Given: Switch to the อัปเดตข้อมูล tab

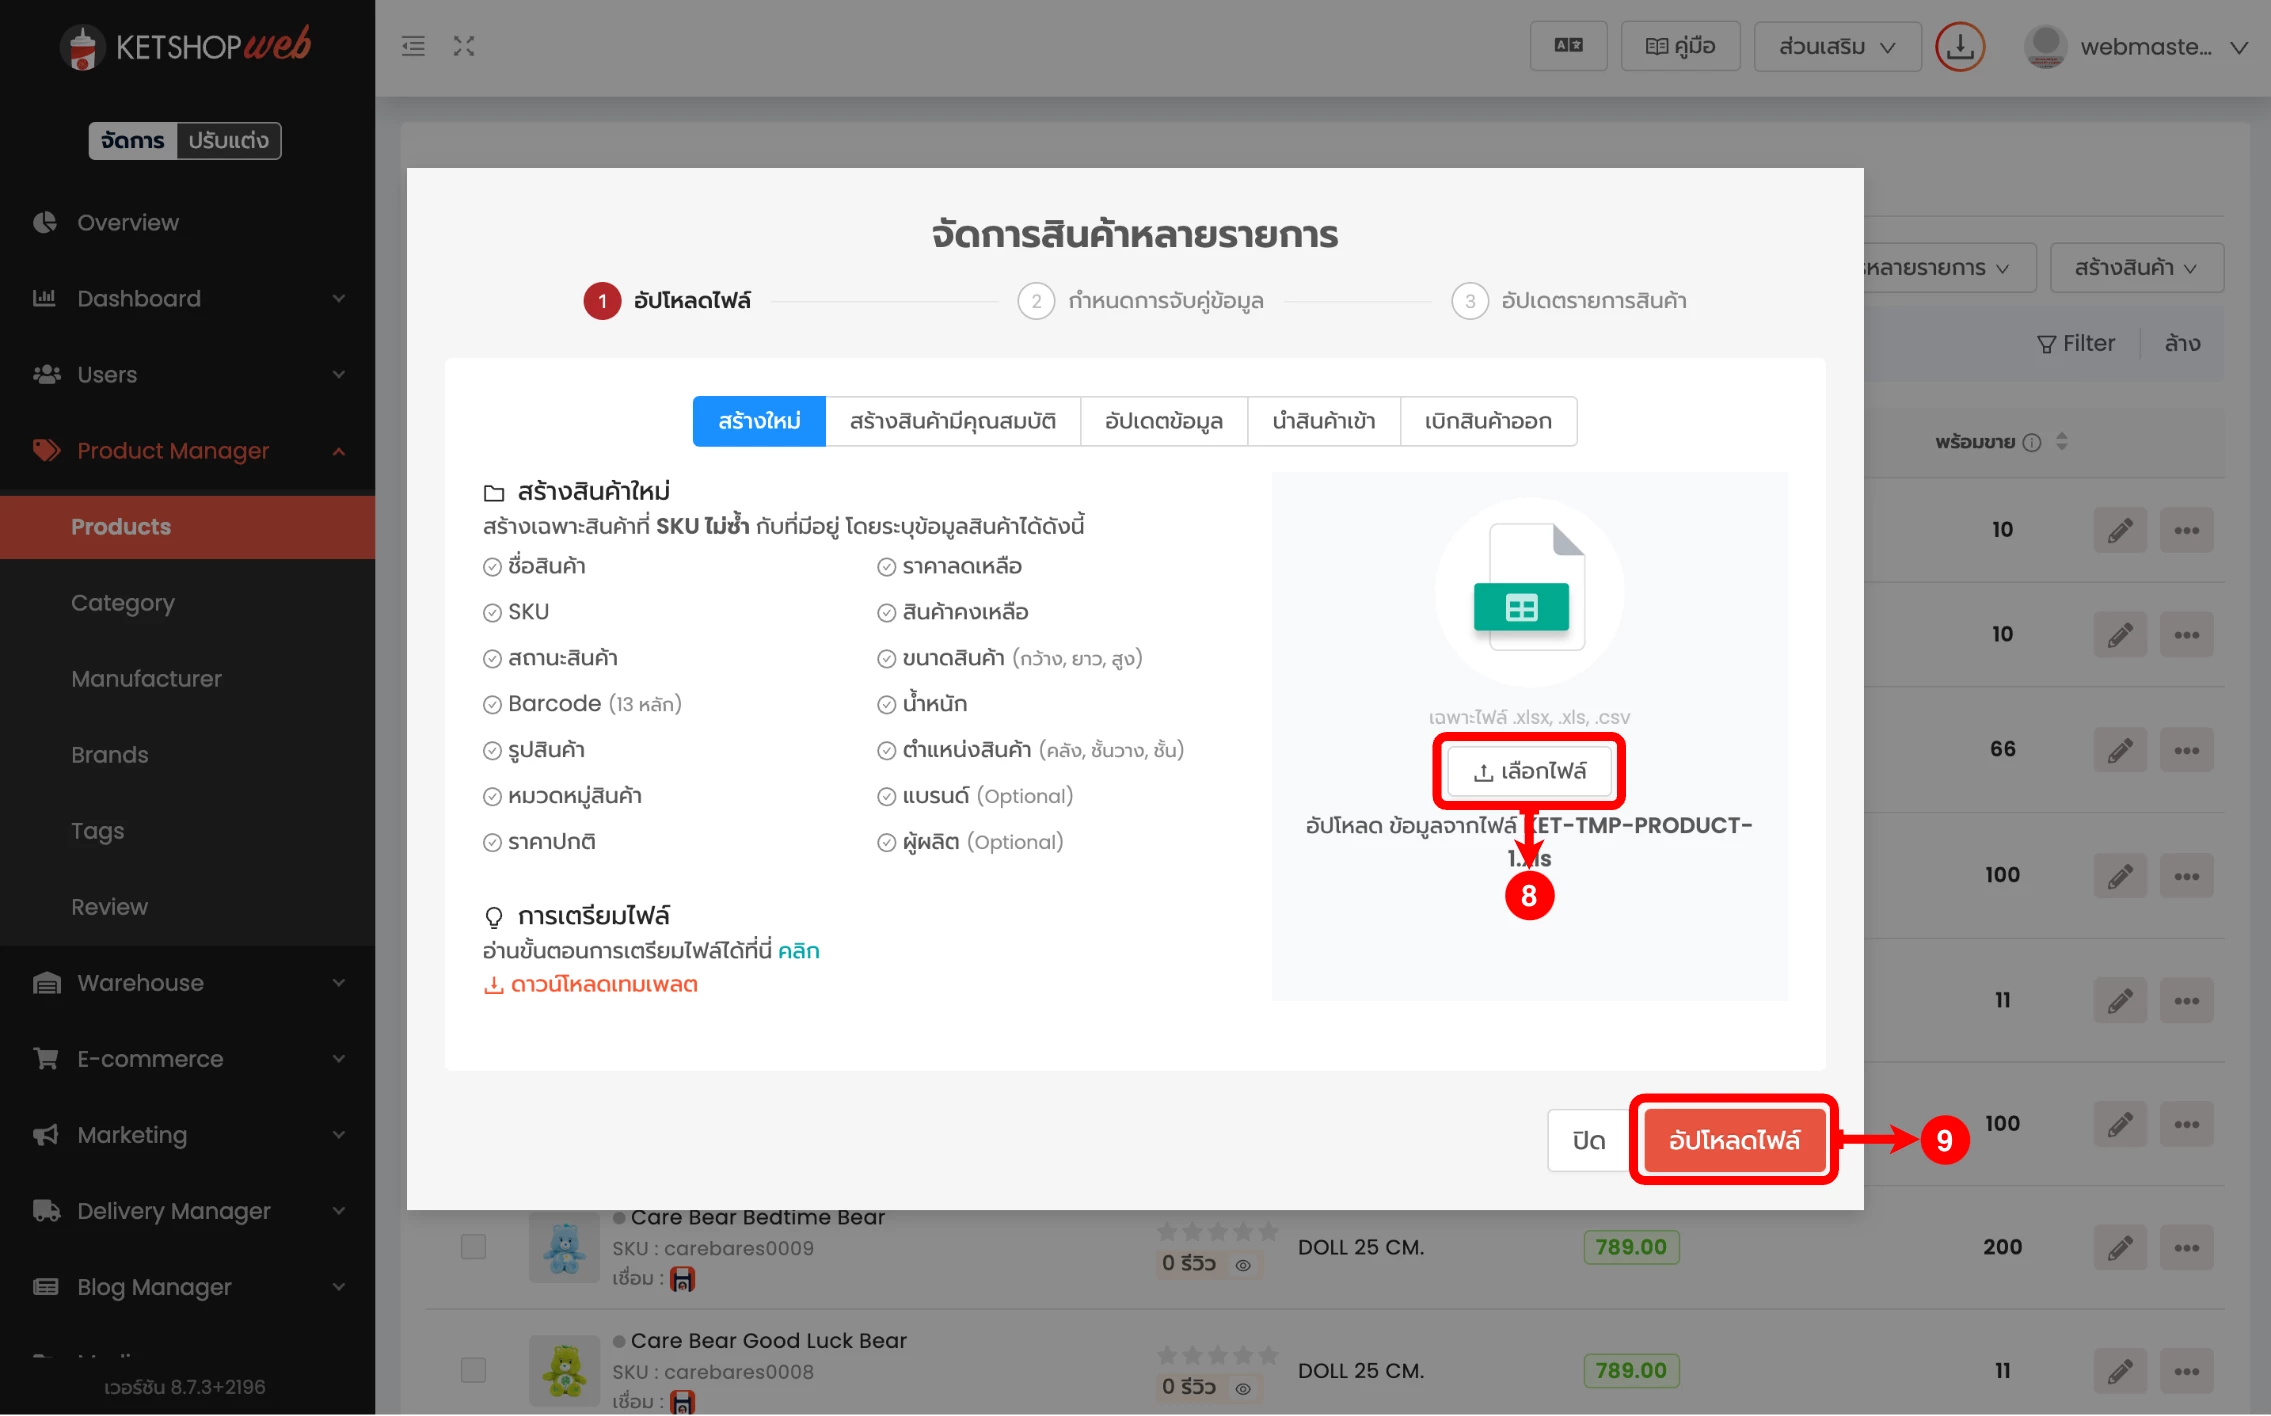Looking at the screenshot, I should (1163, 421).
